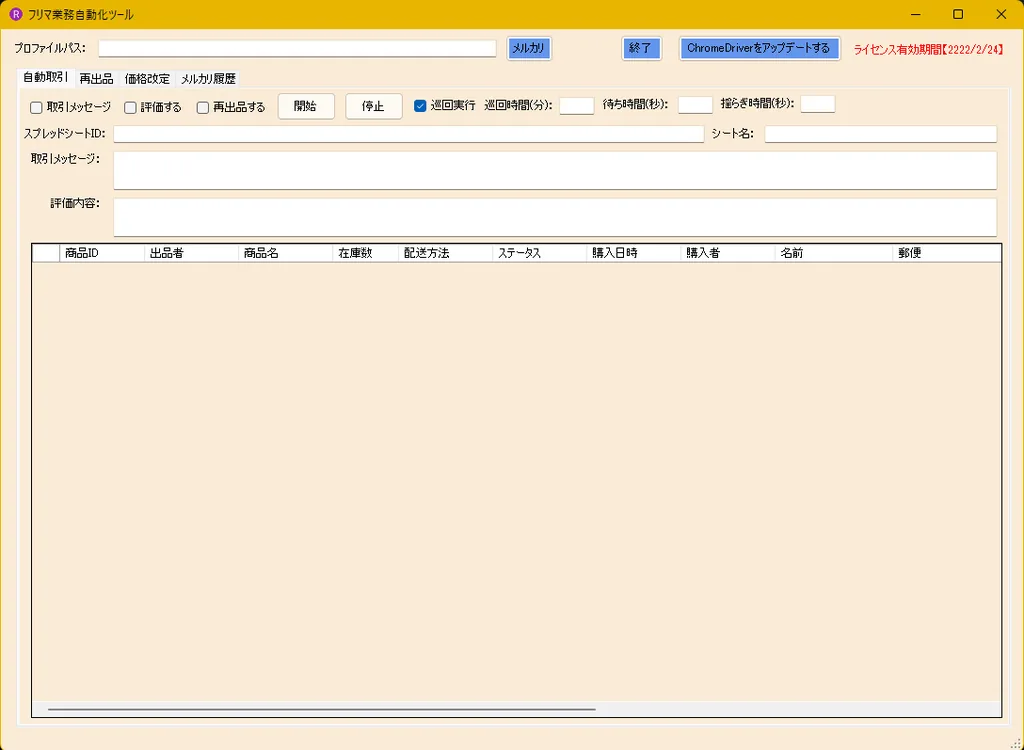The height and width of the screenshot is (750, 1024).
Task: Click the 終了 button to exit
Action: (x=641, y=48)
